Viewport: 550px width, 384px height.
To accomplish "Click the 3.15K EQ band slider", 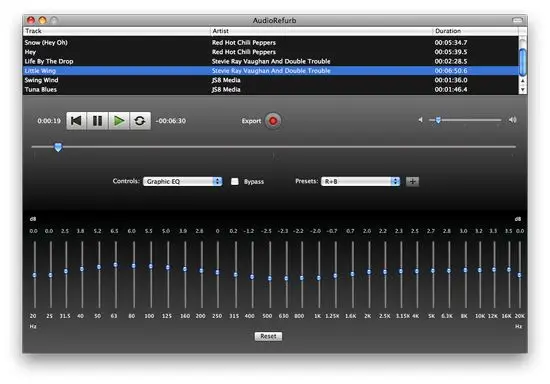I will 401,275.
